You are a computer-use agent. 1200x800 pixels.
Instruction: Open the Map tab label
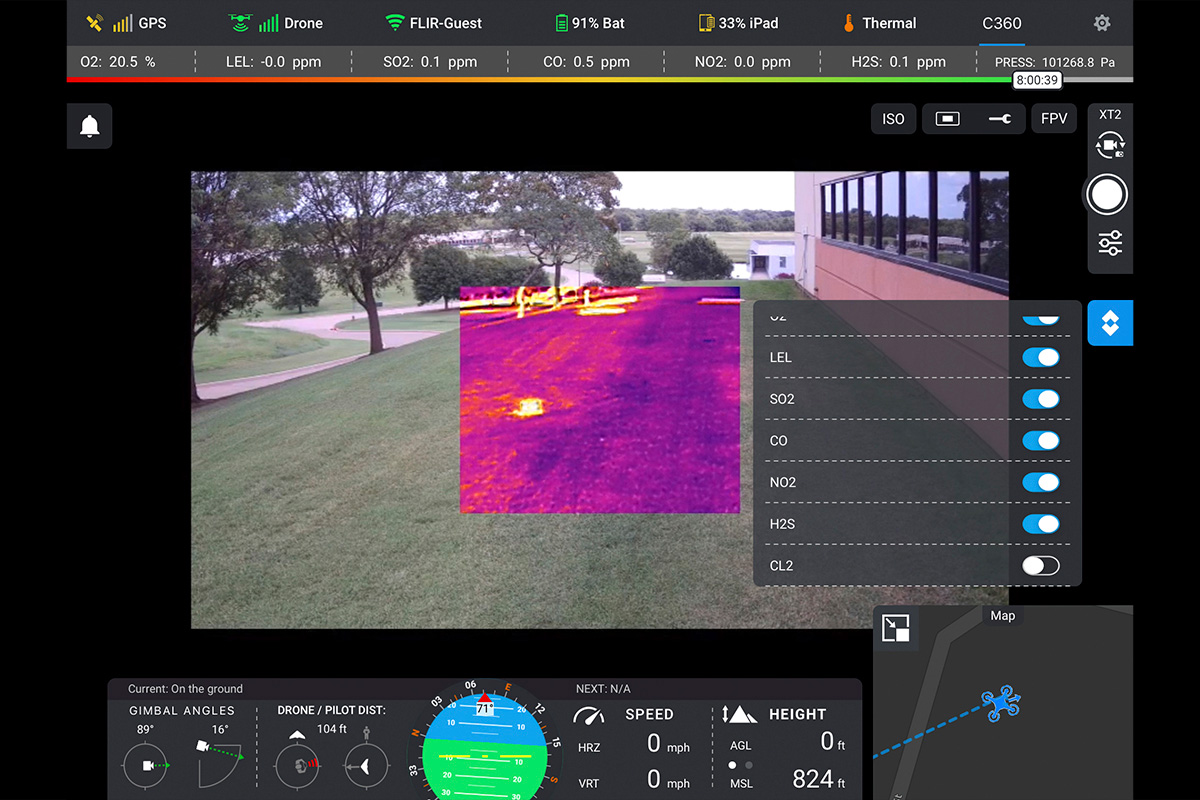(1003, 616)
